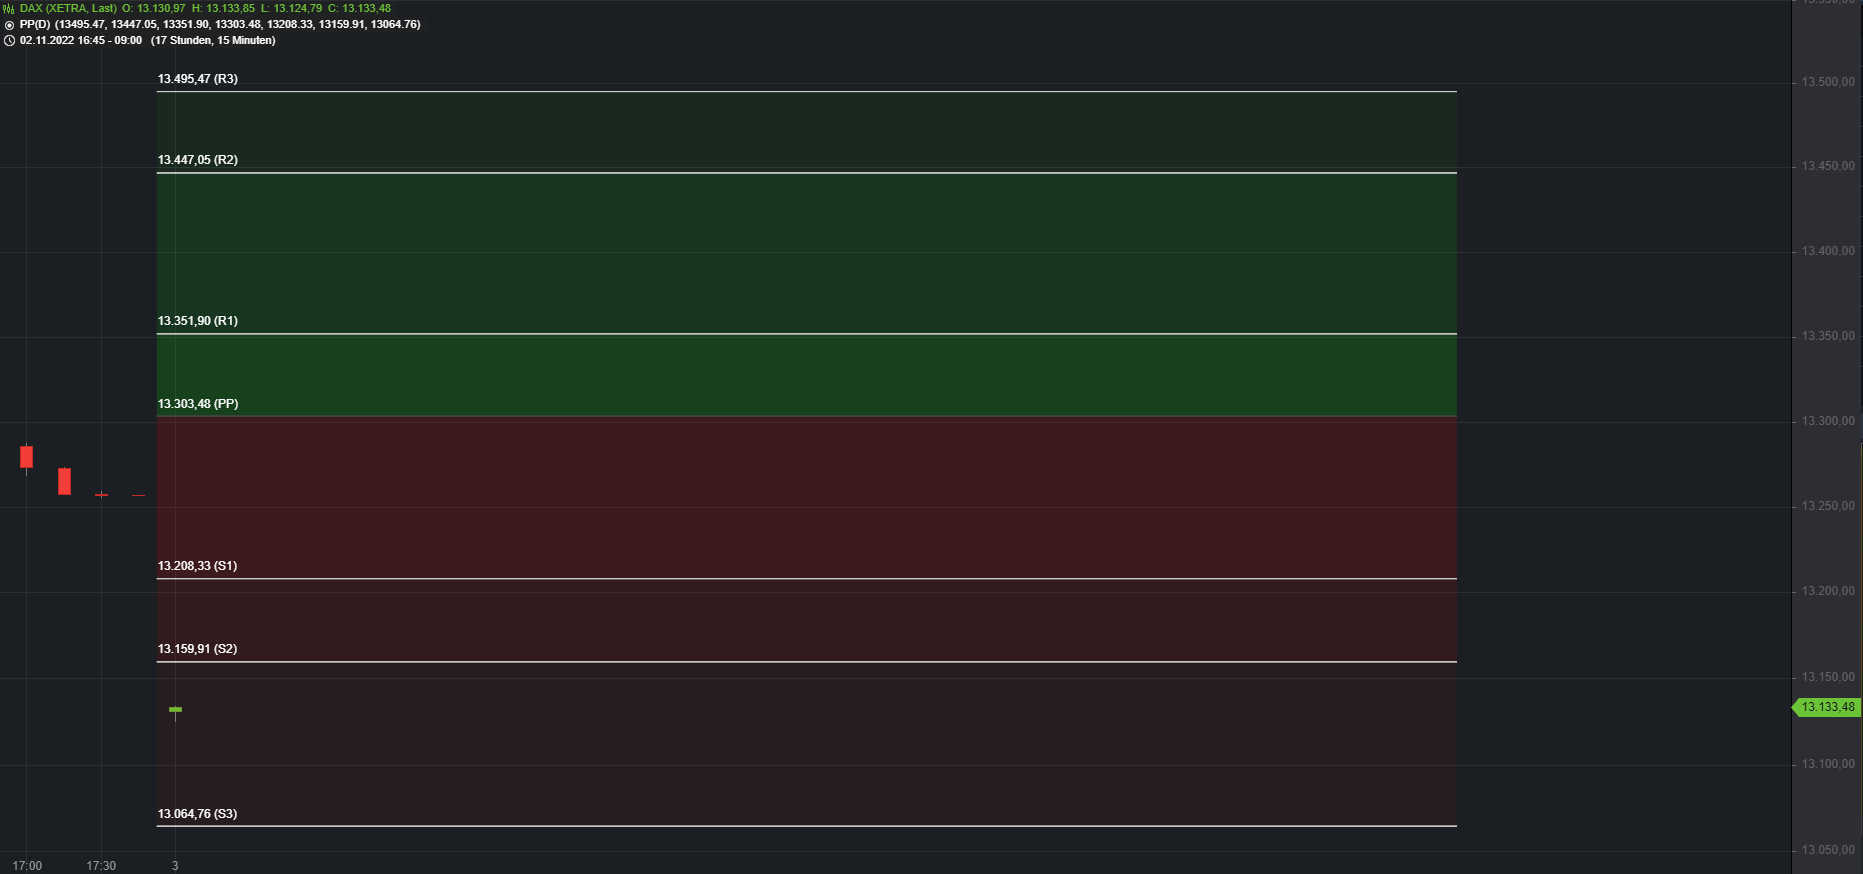
Task: Select the 13.303,48 (PP) pivot point label
Action: click(198, 404)
